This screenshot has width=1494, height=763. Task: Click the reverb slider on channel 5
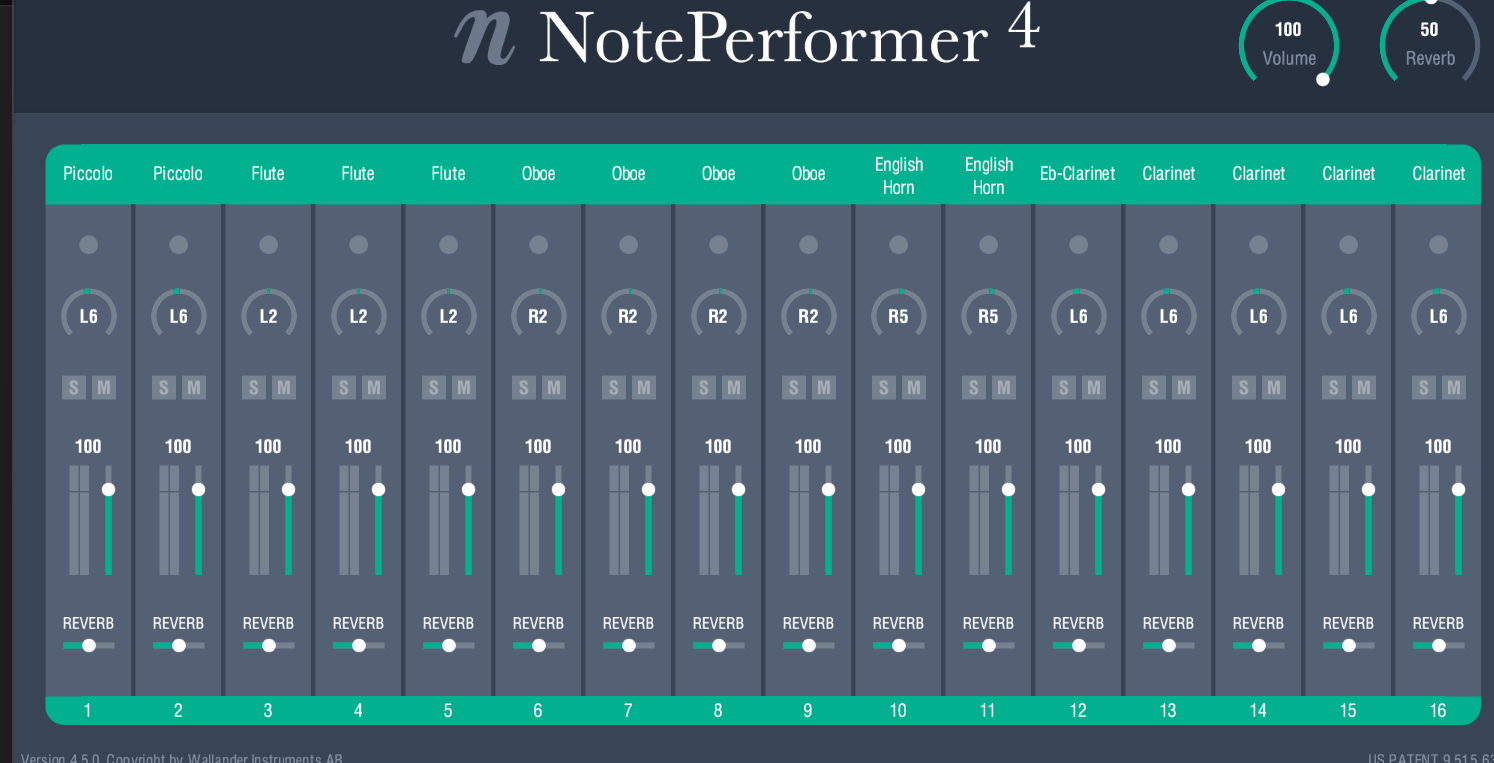(449, 645)
